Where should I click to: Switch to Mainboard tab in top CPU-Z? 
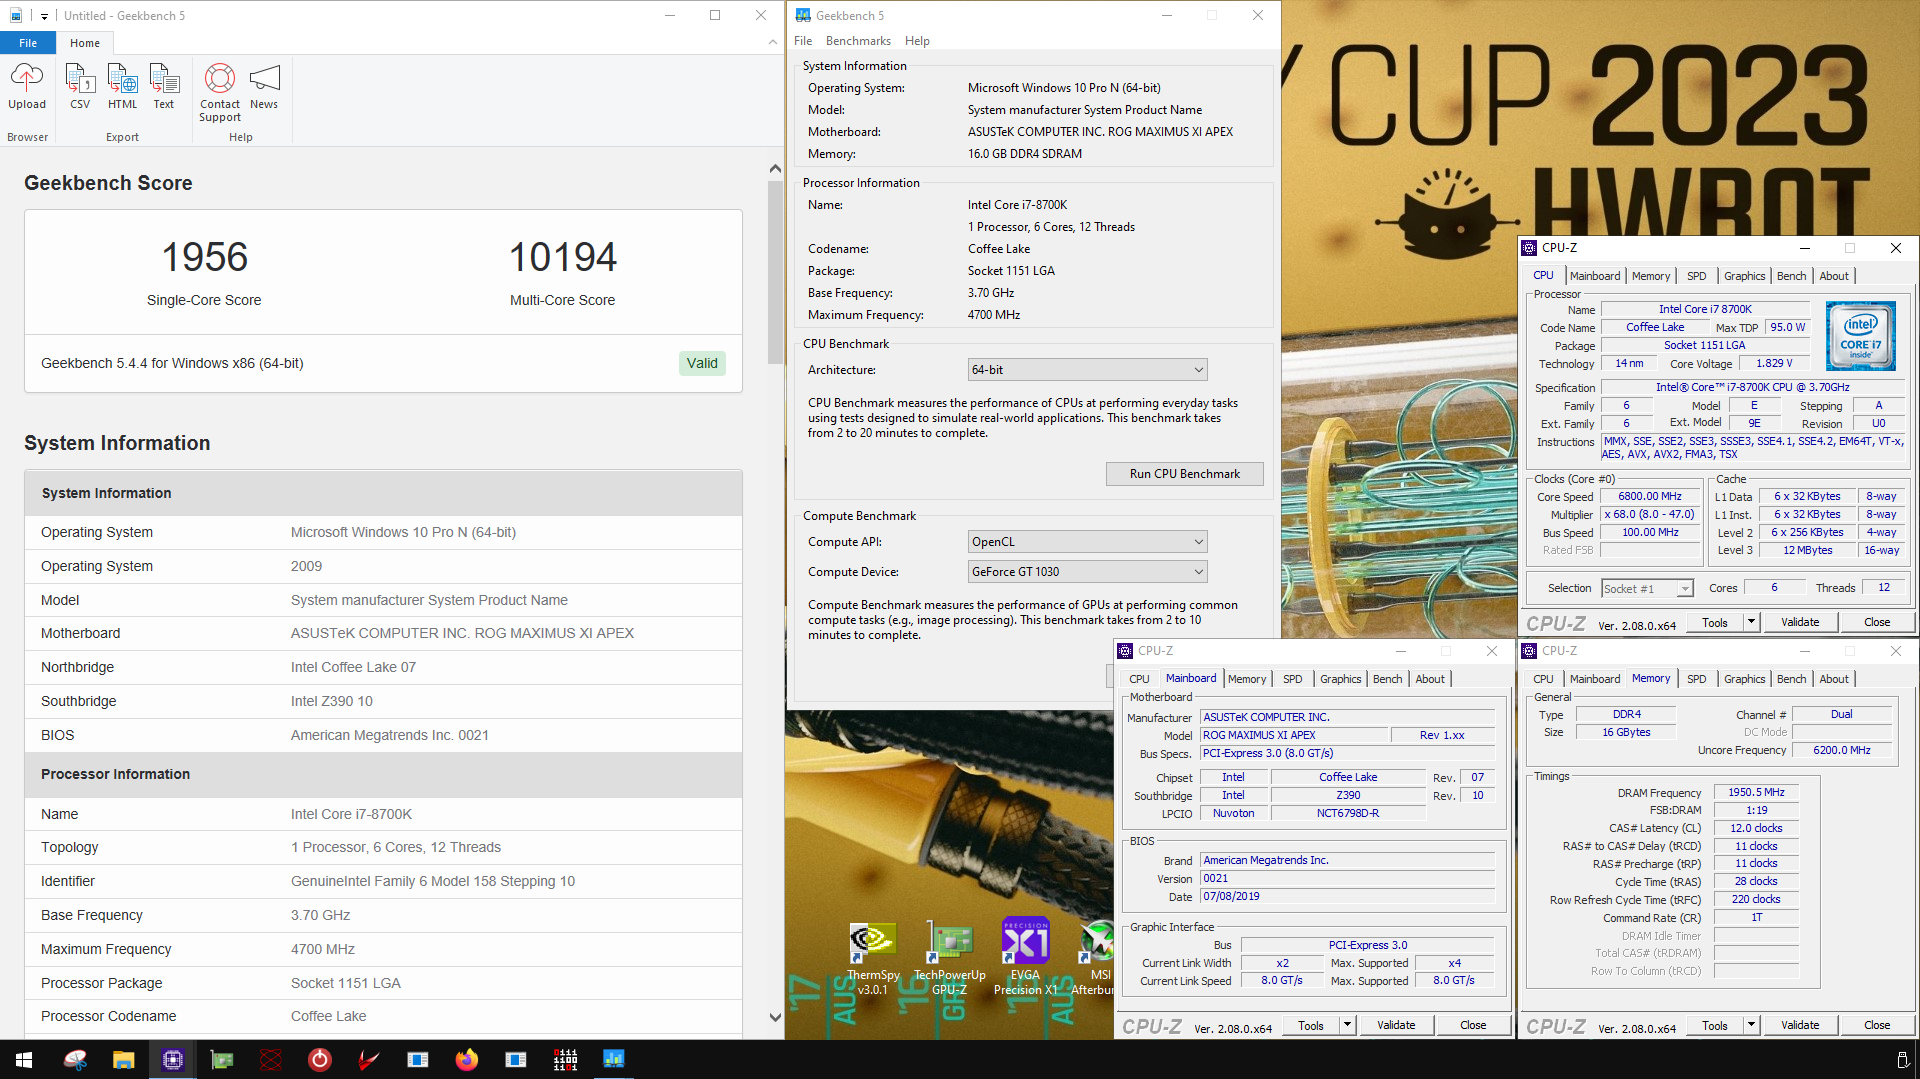point(1594,276)
